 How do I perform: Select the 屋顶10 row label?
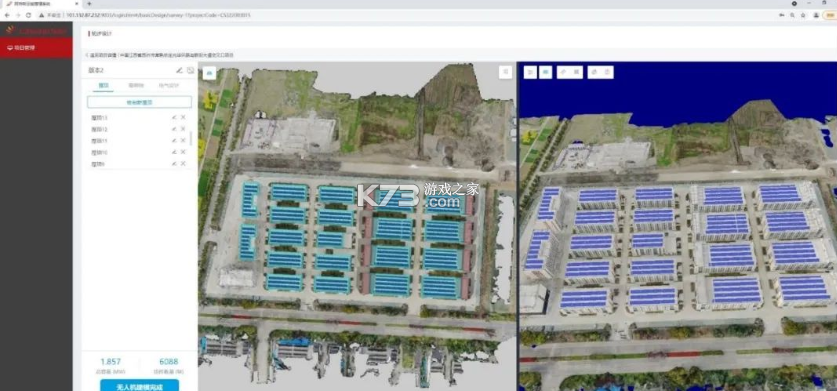[100, 152]
